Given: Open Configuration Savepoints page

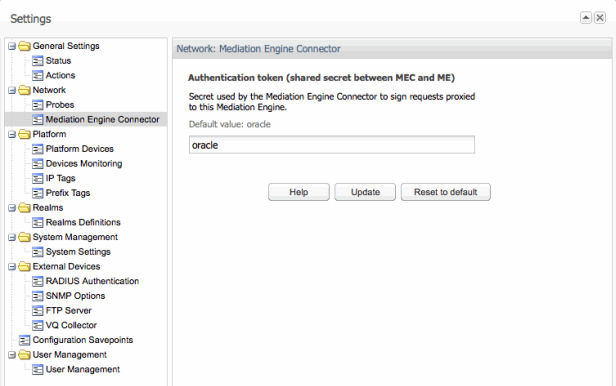Looking at the screenshot, I should click(83, 340).
